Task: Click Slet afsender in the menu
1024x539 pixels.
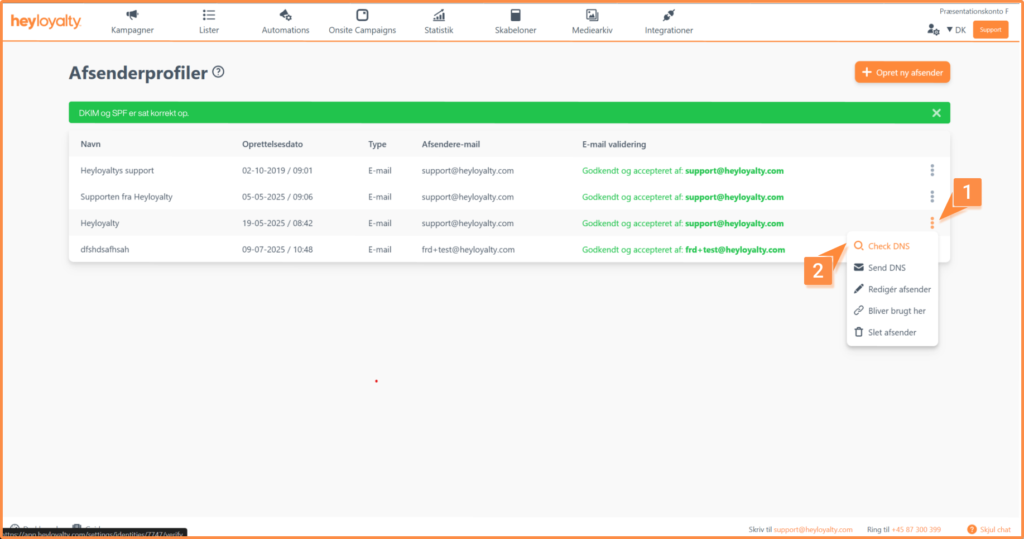Action: pyautogui.click(x=891, y=332)
